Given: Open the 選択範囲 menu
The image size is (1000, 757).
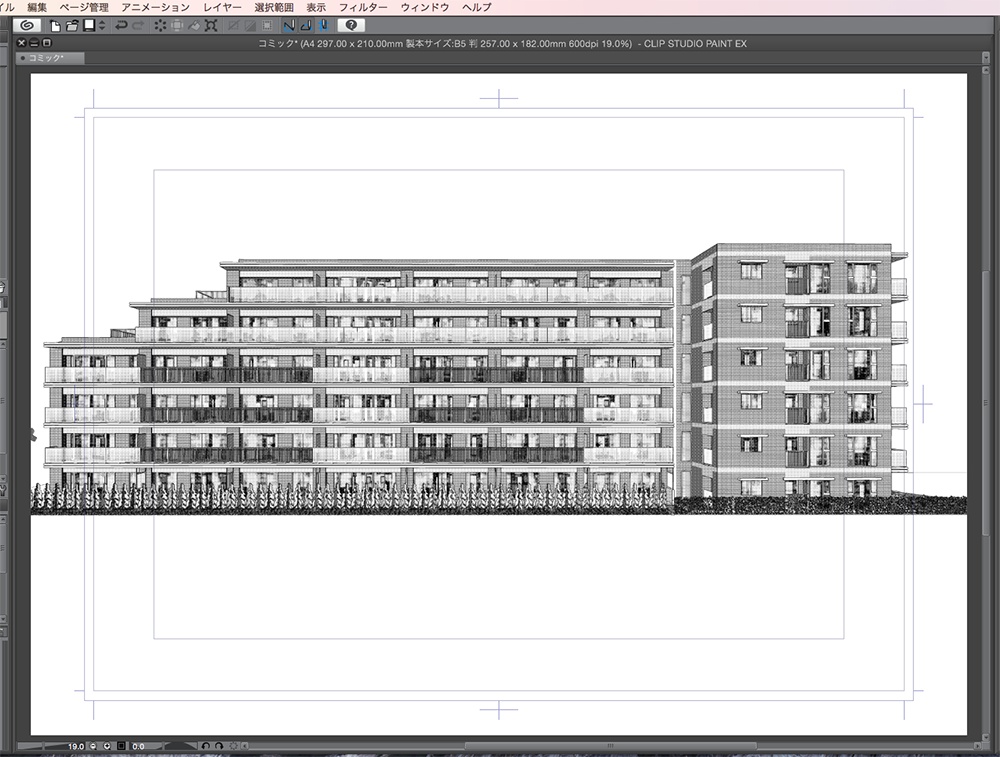Looking at the screenshot, I should coord(274,7).
